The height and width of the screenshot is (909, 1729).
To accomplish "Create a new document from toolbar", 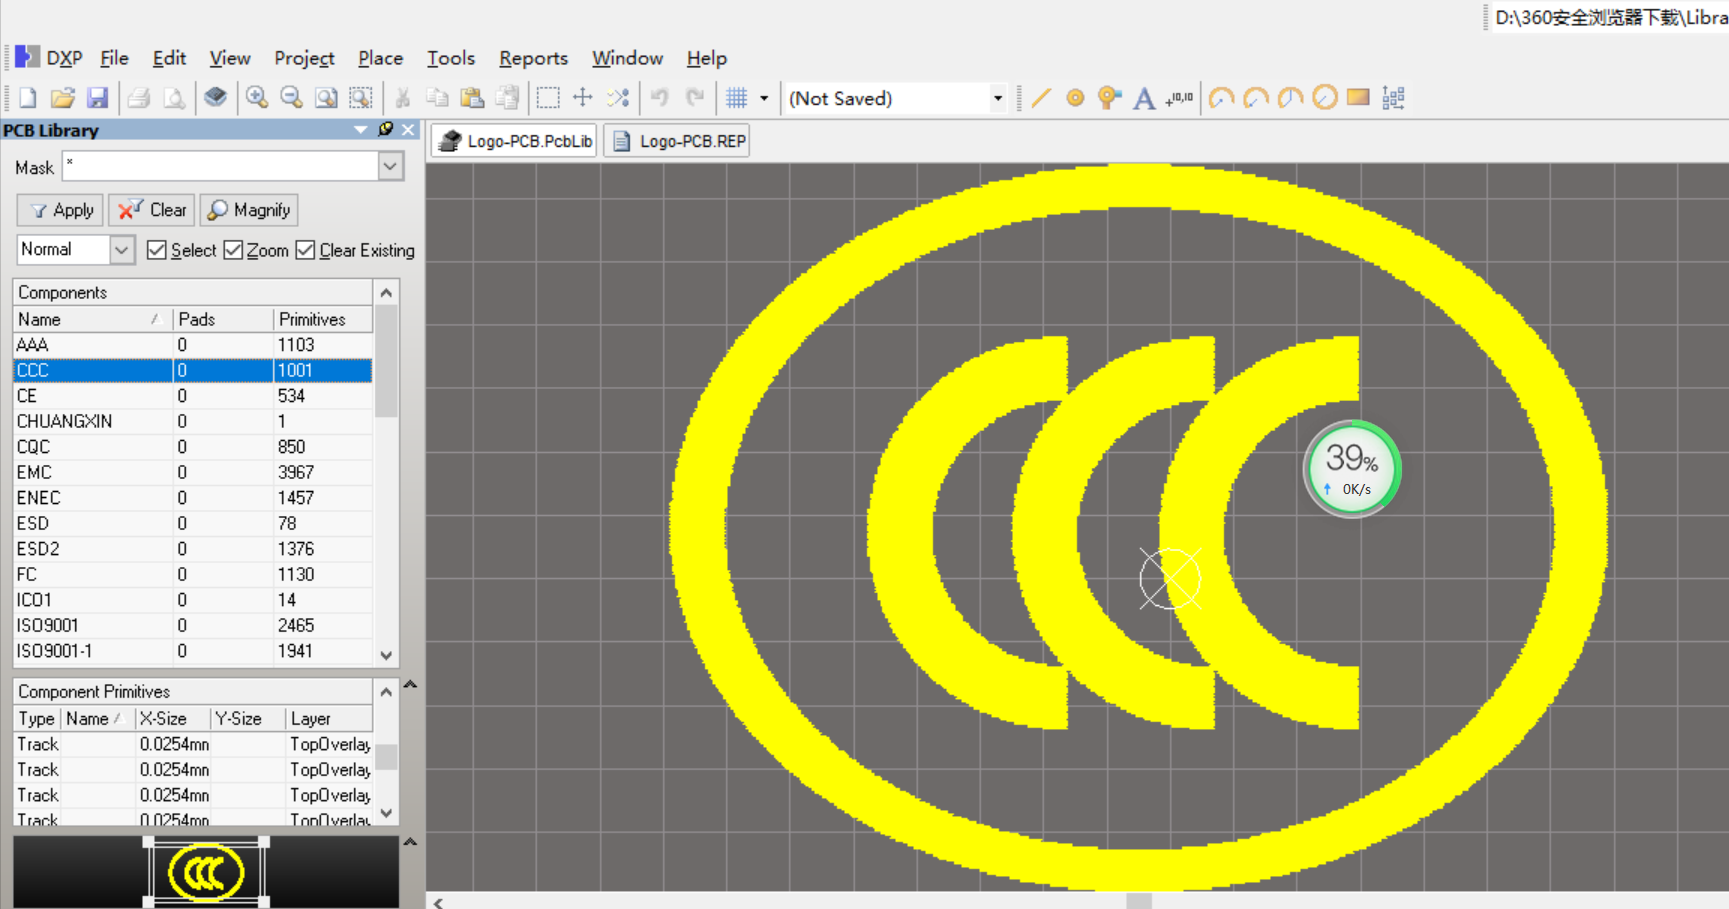I will pyautogui.click(x=28, y=98).
